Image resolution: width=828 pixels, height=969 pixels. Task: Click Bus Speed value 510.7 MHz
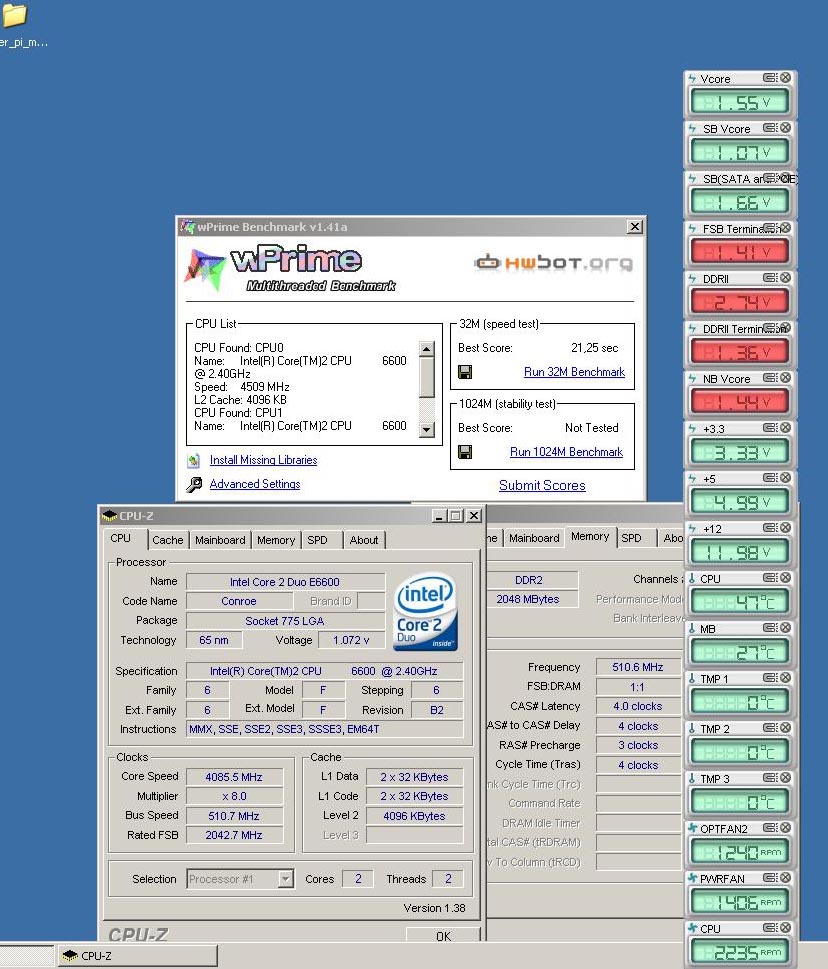pos(234,816)
